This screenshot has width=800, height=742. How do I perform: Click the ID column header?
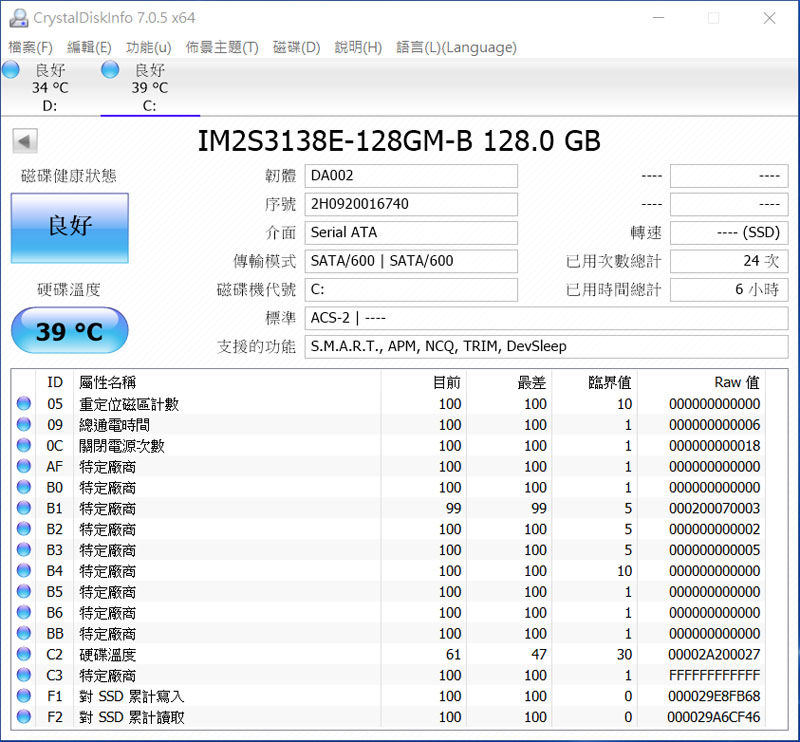click(x=55, y=382)
